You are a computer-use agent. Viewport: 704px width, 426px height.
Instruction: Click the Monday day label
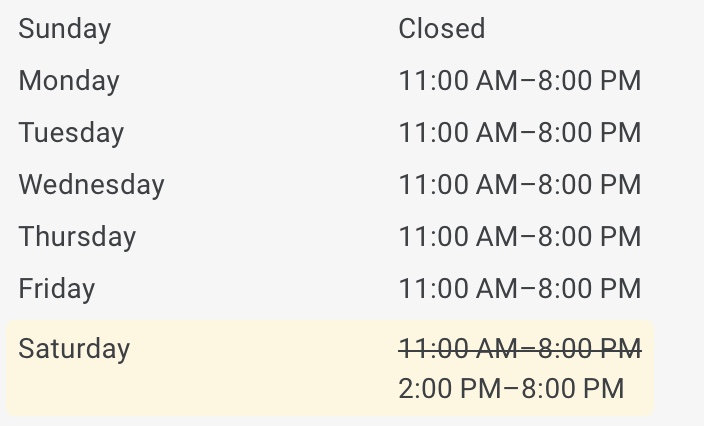(69, 81)
